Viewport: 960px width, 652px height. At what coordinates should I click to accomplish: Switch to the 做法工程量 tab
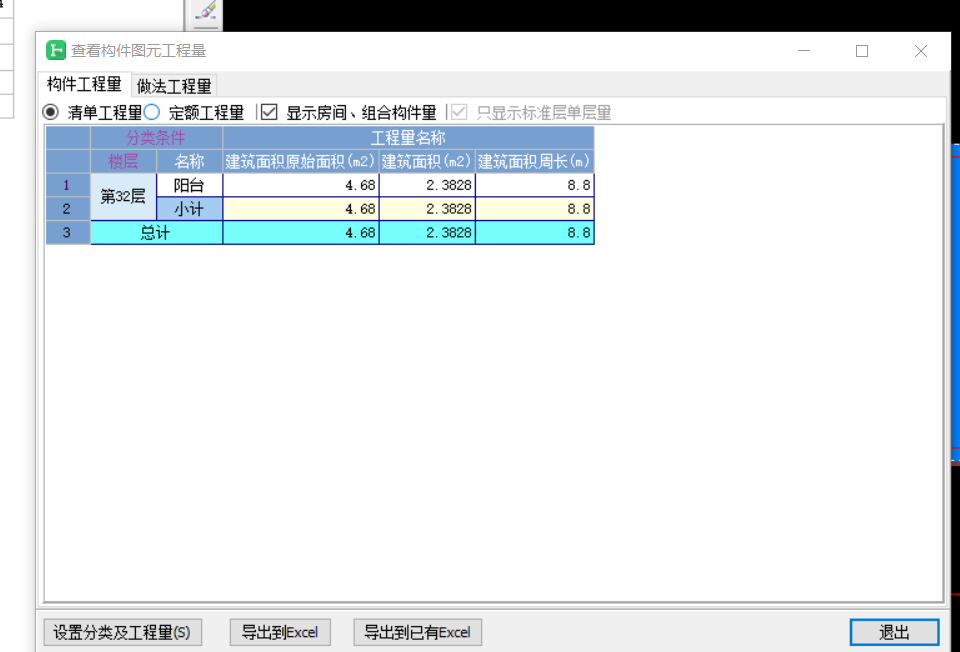coord(174,86)
